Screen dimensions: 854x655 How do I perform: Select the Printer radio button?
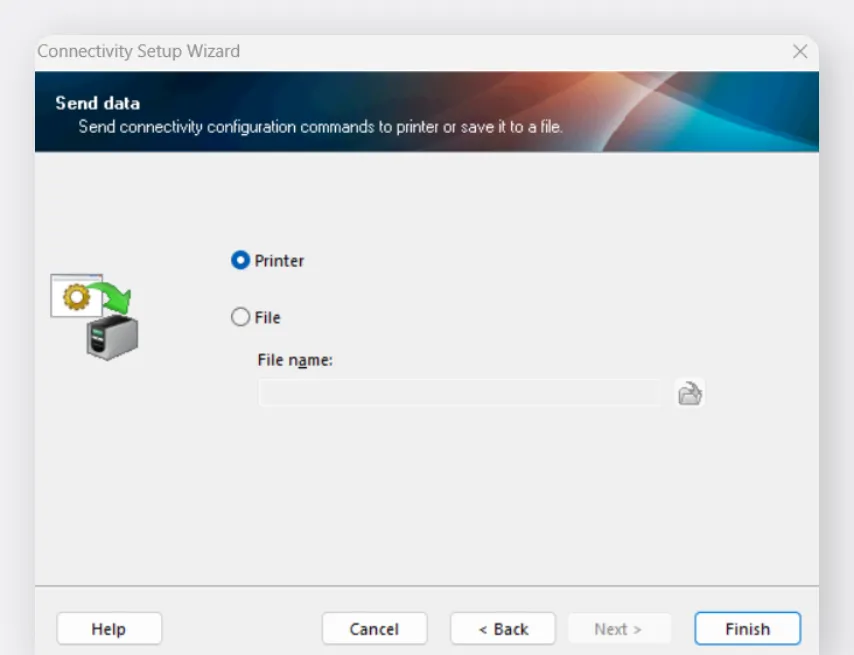point(240,260)
